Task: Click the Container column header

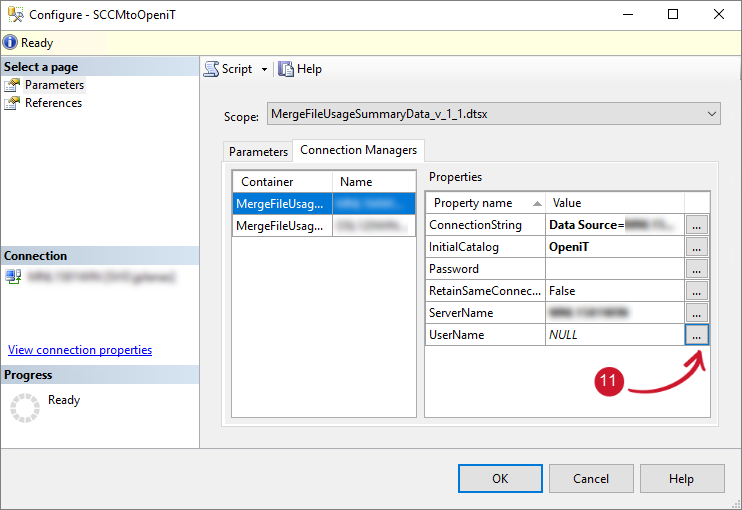Action: coord(283,182)
